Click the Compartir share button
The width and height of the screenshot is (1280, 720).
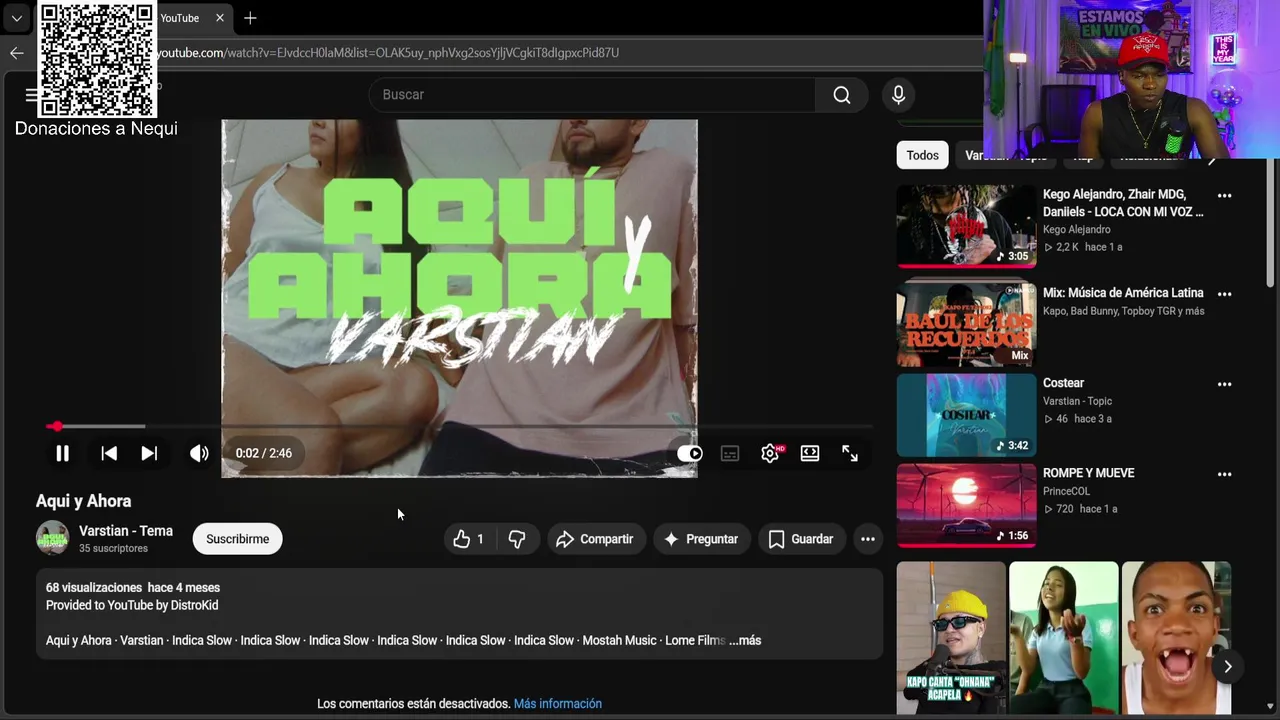(x=595, y=539)
